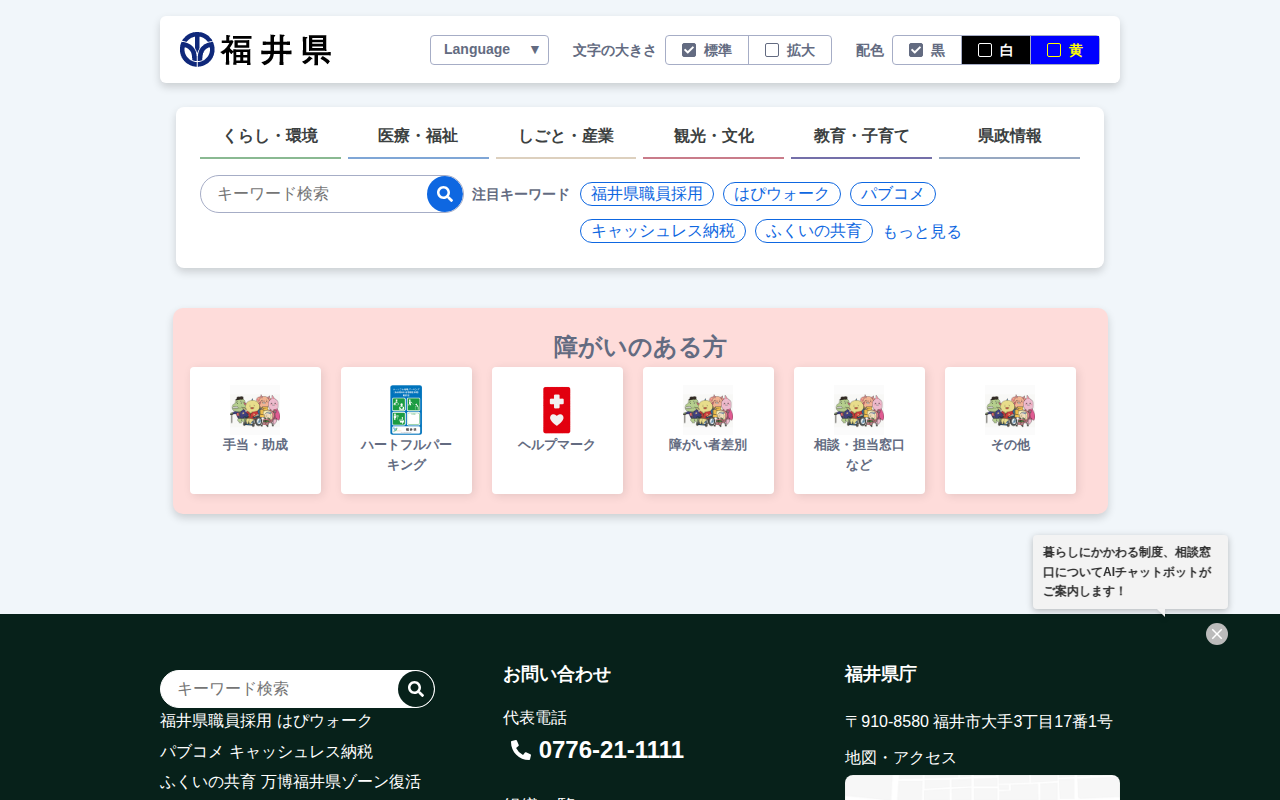This screenshot has height=800, width=1280.
Task: Select the 黒 color scheme checkbox
Action: tap(926, 50)
